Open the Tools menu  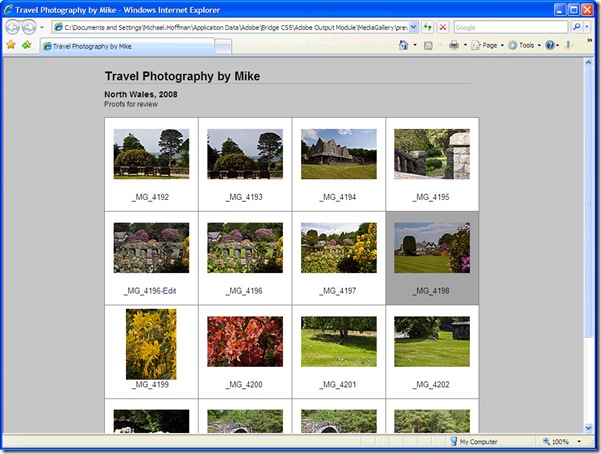coord(524,45)
